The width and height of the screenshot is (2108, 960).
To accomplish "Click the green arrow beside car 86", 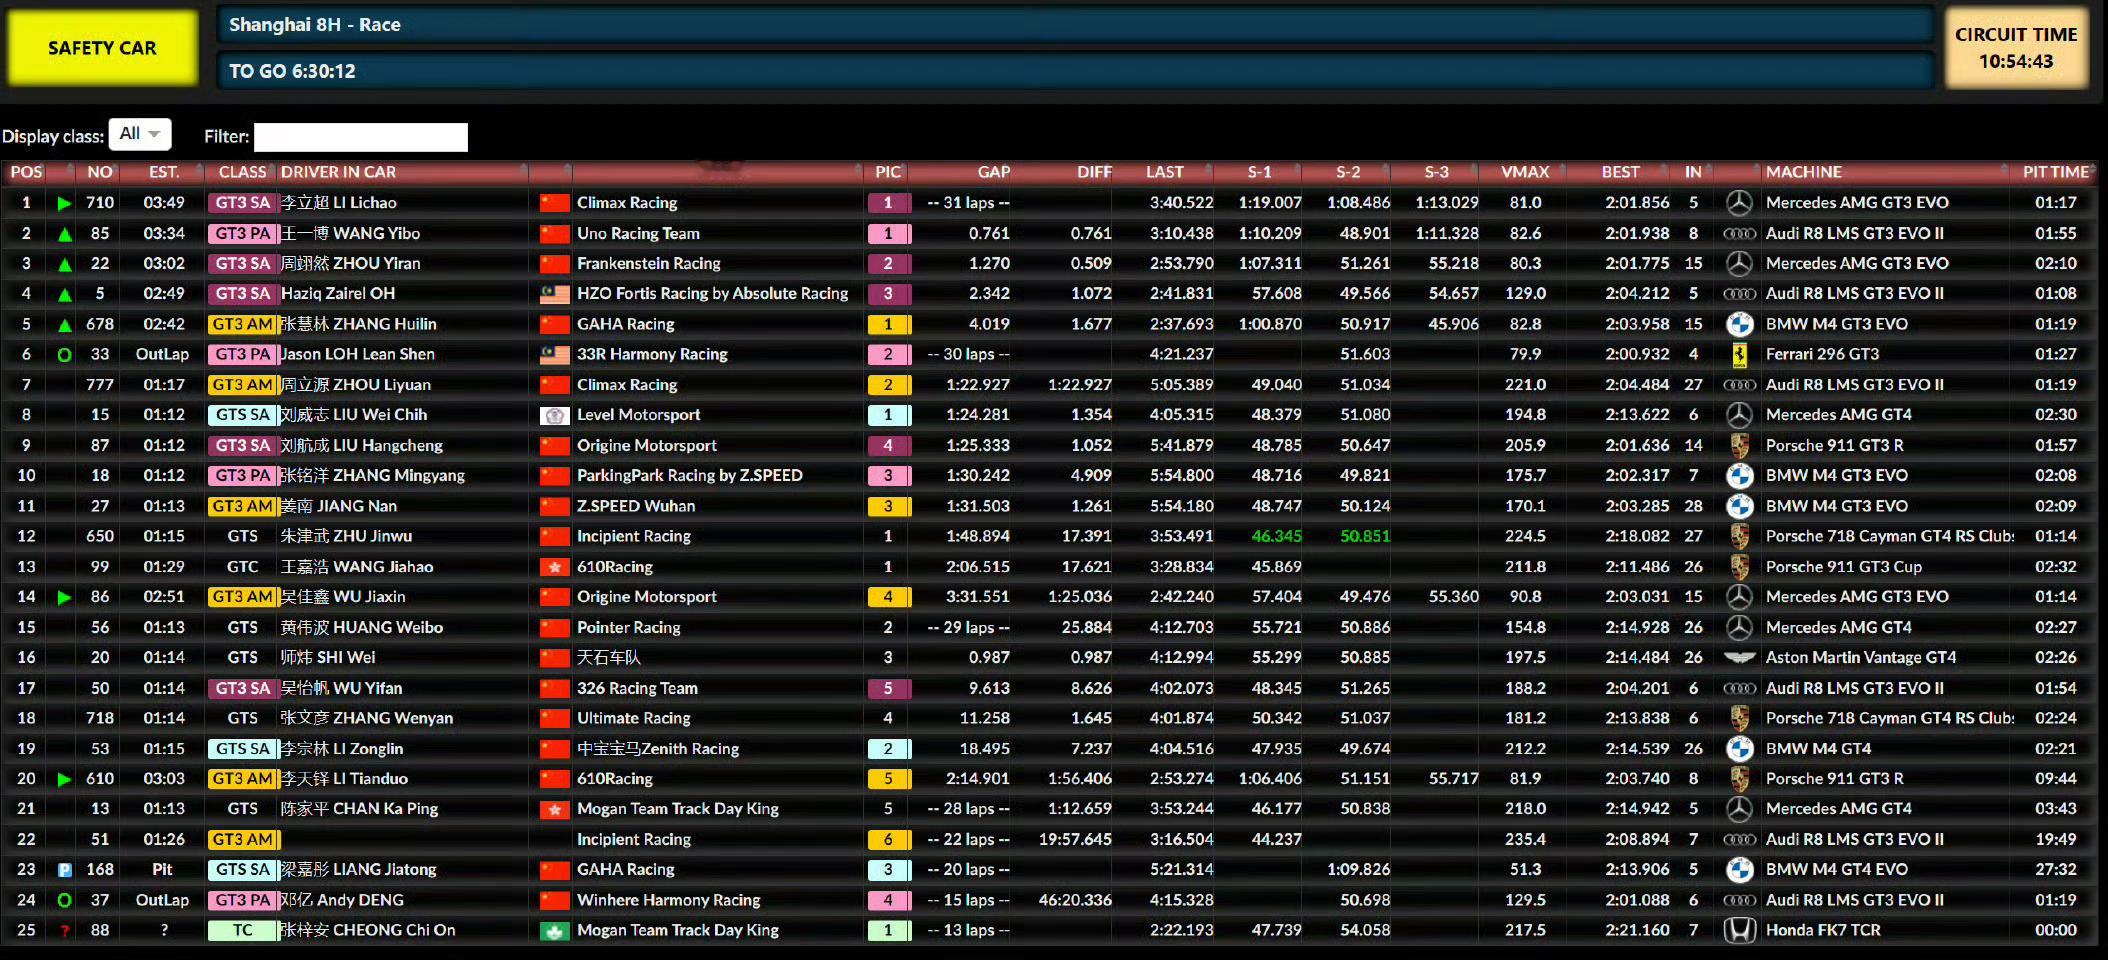I will pyautogui.click(x=64, y=597).
